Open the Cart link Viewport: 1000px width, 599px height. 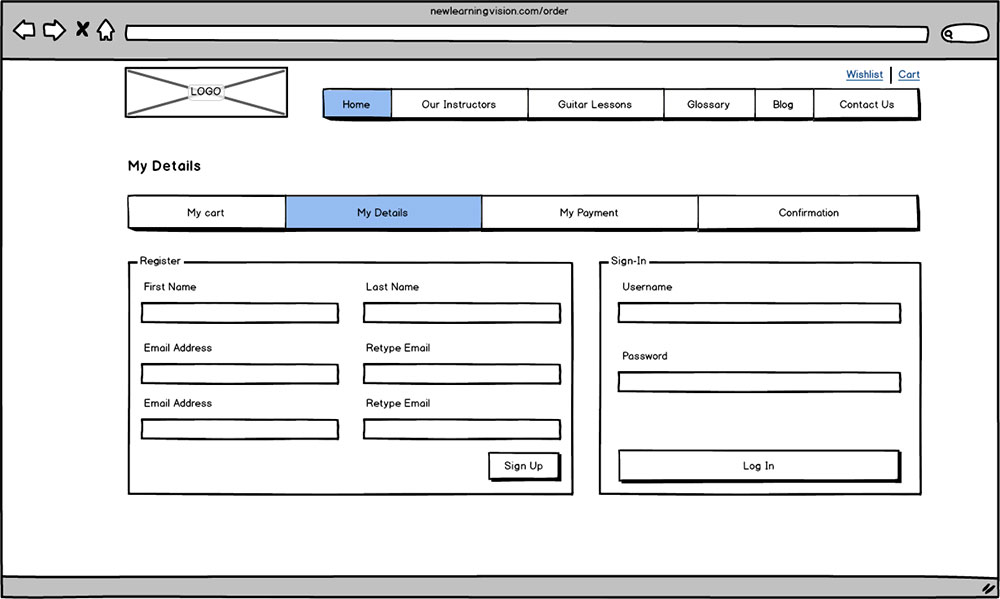click(x=909, y=75)
